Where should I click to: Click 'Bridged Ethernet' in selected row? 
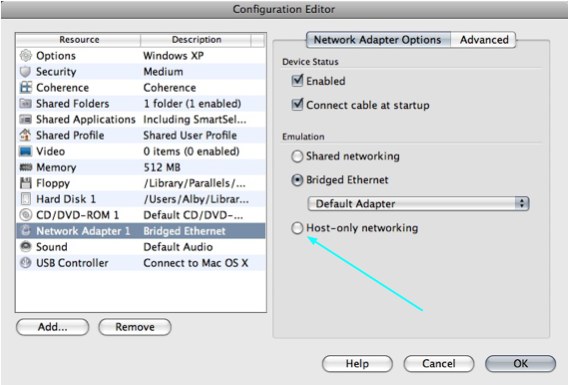(x=184, y=231)
